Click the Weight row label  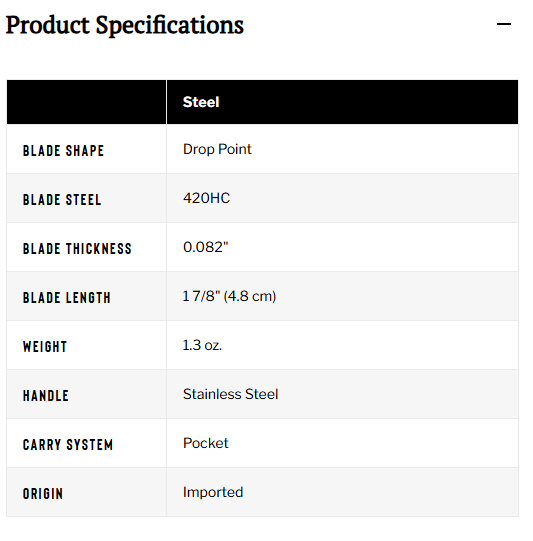coord(45,347)
